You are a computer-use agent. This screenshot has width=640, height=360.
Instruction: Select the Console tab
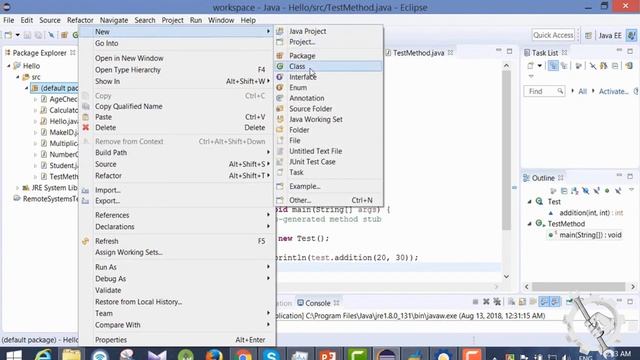tap(318, 303)
